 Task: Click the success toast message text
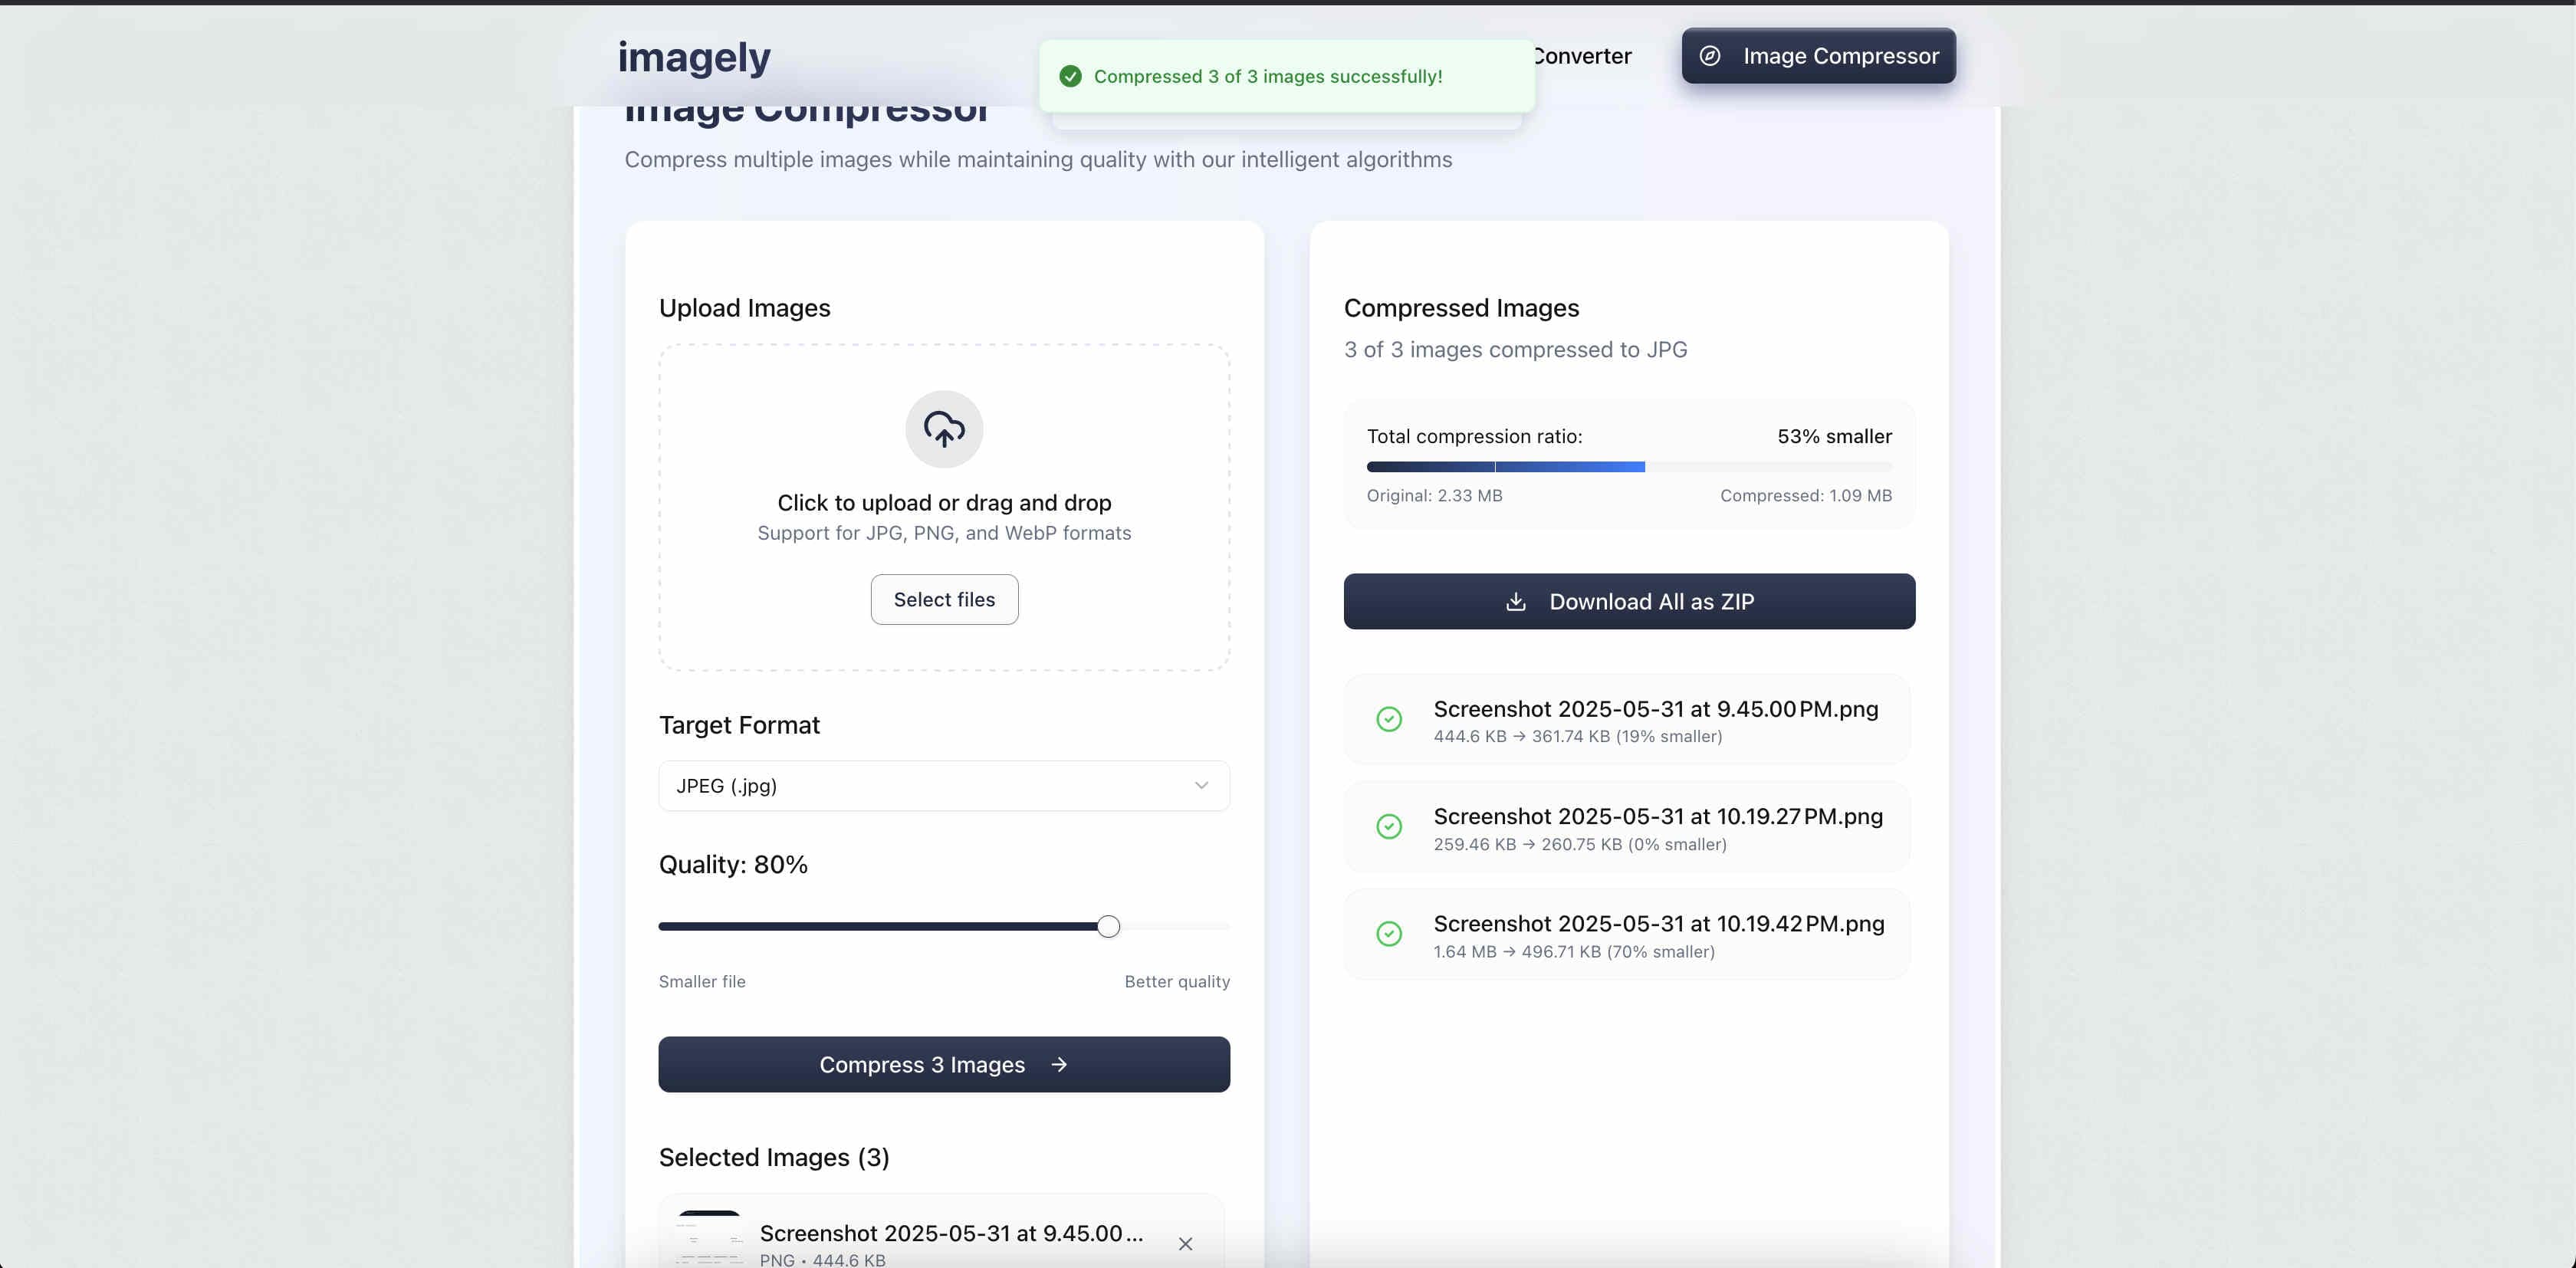(1268, 76)
